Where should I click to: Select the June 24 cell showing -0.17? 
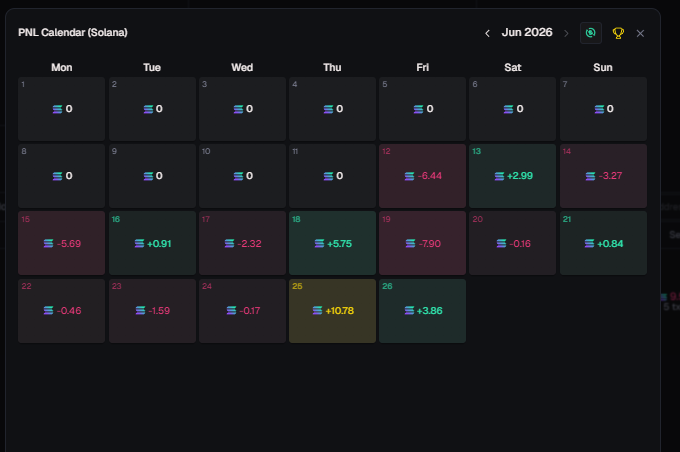coord(242,311)
